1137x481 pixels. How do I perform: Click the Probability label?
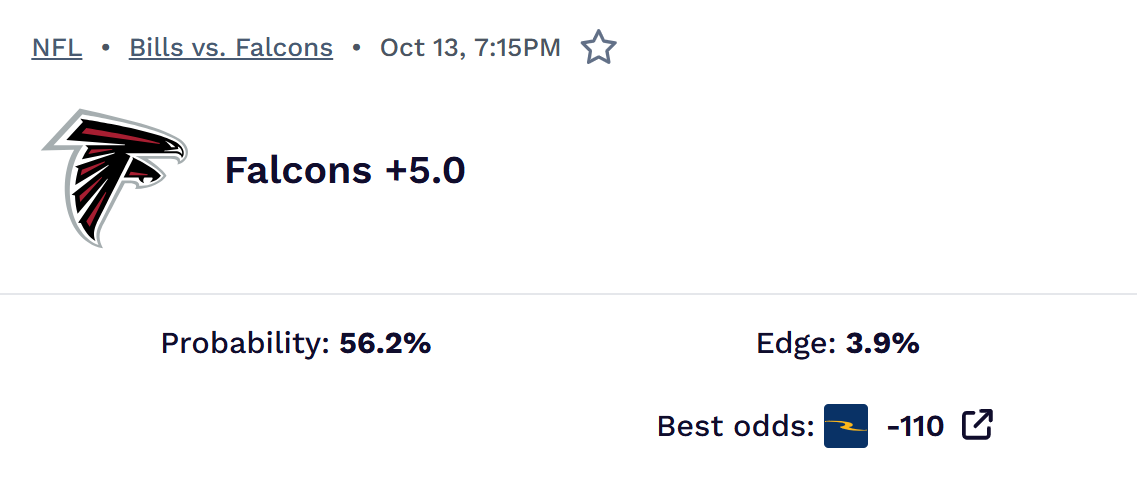pos(245,344)
